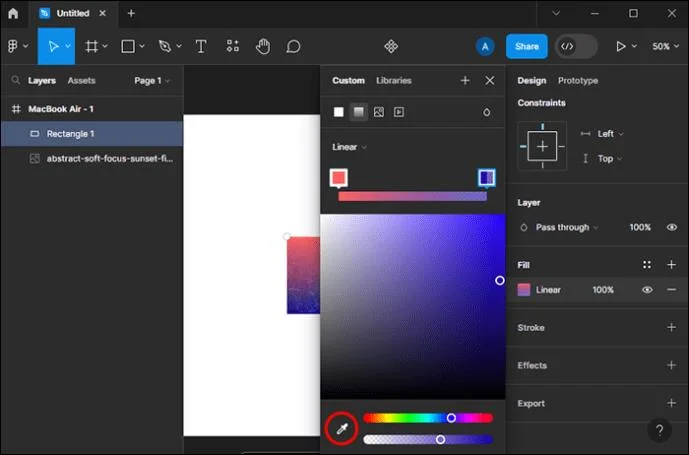Switch to the Layers tab
This screenshot has height=455, width=689.
[42, 81]
